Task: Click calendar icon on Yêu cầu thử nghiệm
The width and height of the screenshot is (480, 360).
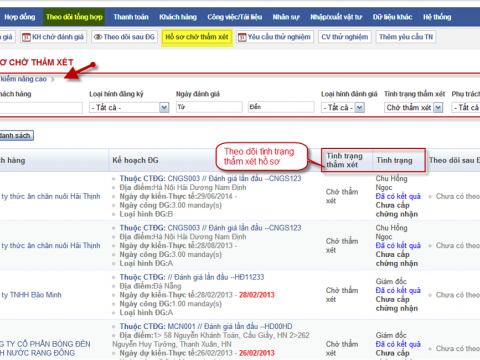Action: 242,37
